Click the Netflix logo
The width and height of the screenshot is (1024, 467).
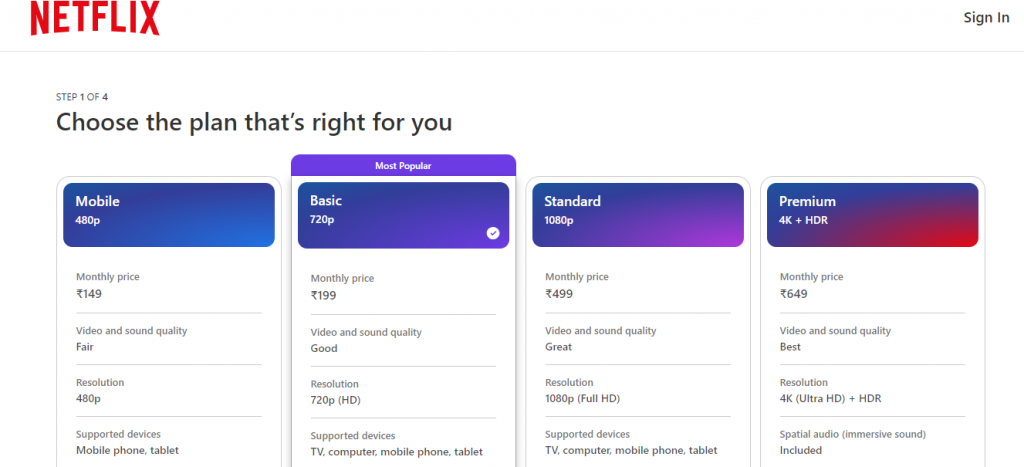point(95,18)
